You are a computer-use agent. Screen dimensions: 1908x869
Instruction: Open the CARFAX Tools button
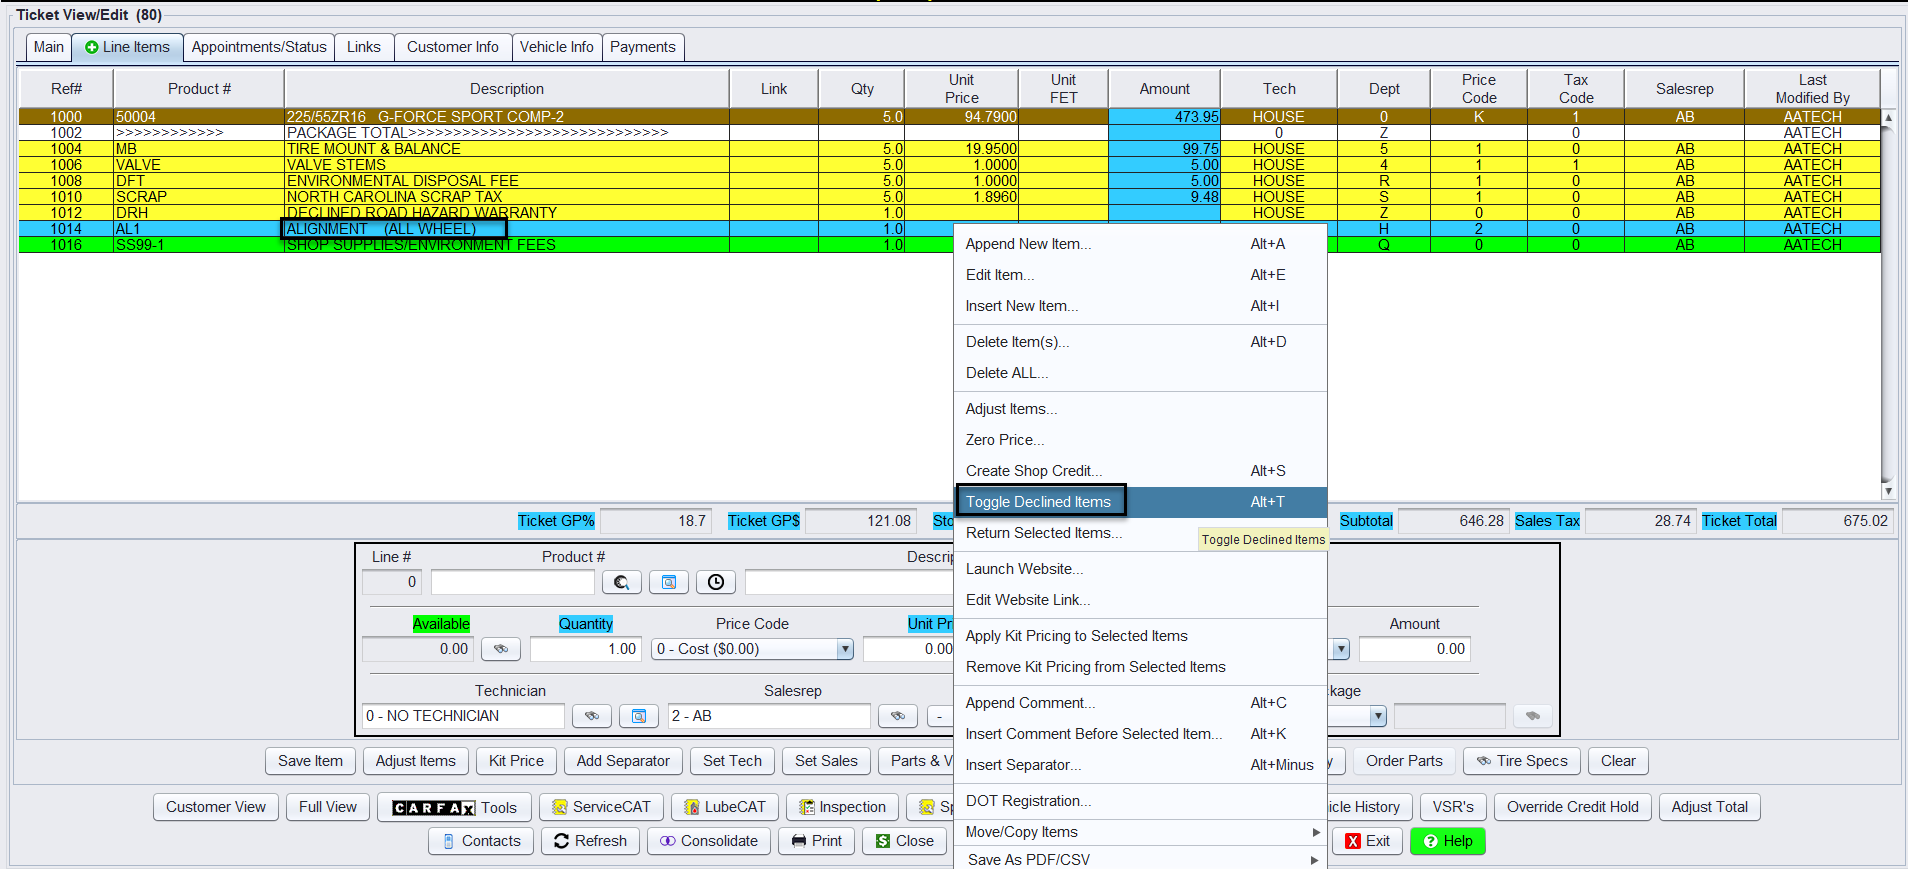[454, 807]
